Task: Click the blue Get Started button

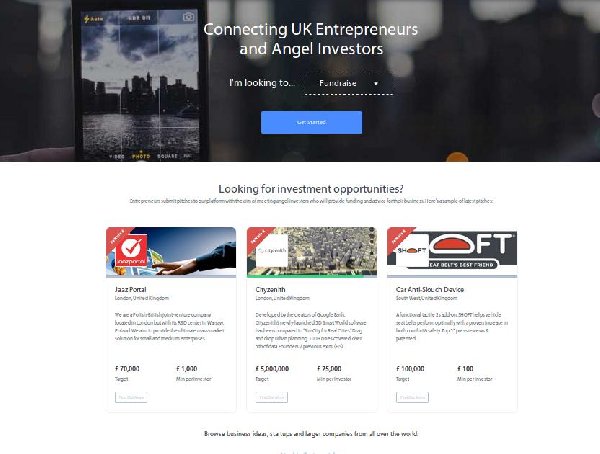Action: [x=311, y=122]
